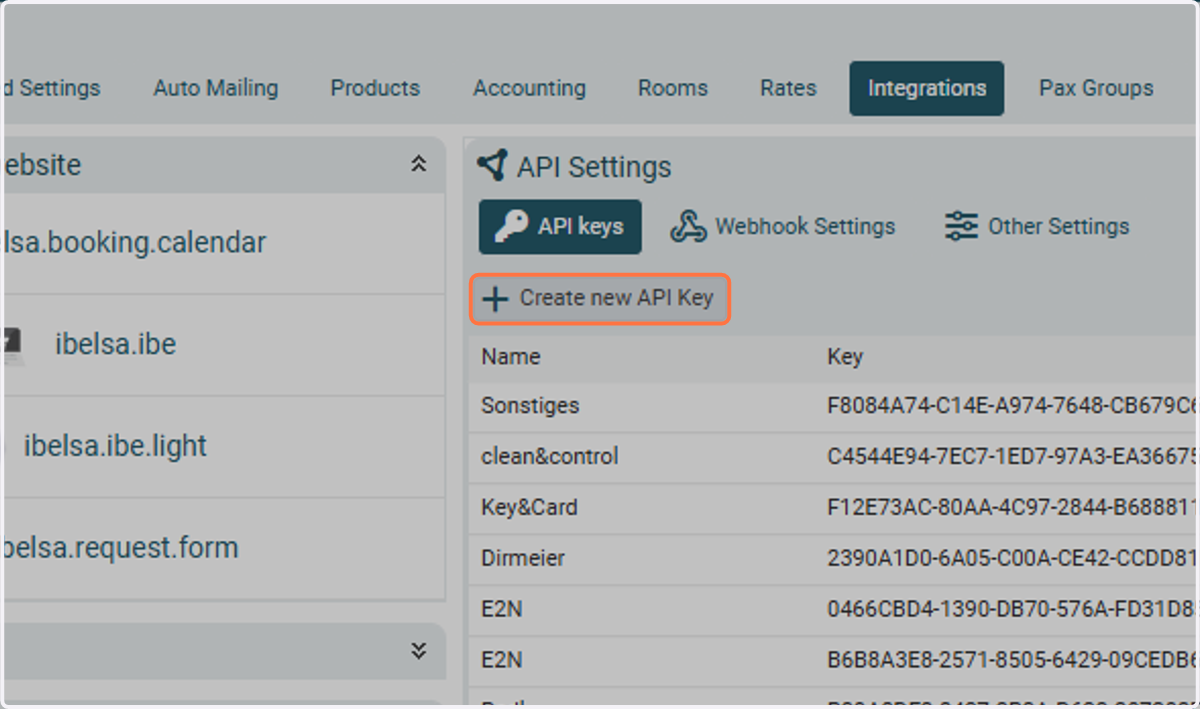This screenshot has height=709, width=1200.
Task: Select the Dirmeier row name
Action: click(523, 558)
